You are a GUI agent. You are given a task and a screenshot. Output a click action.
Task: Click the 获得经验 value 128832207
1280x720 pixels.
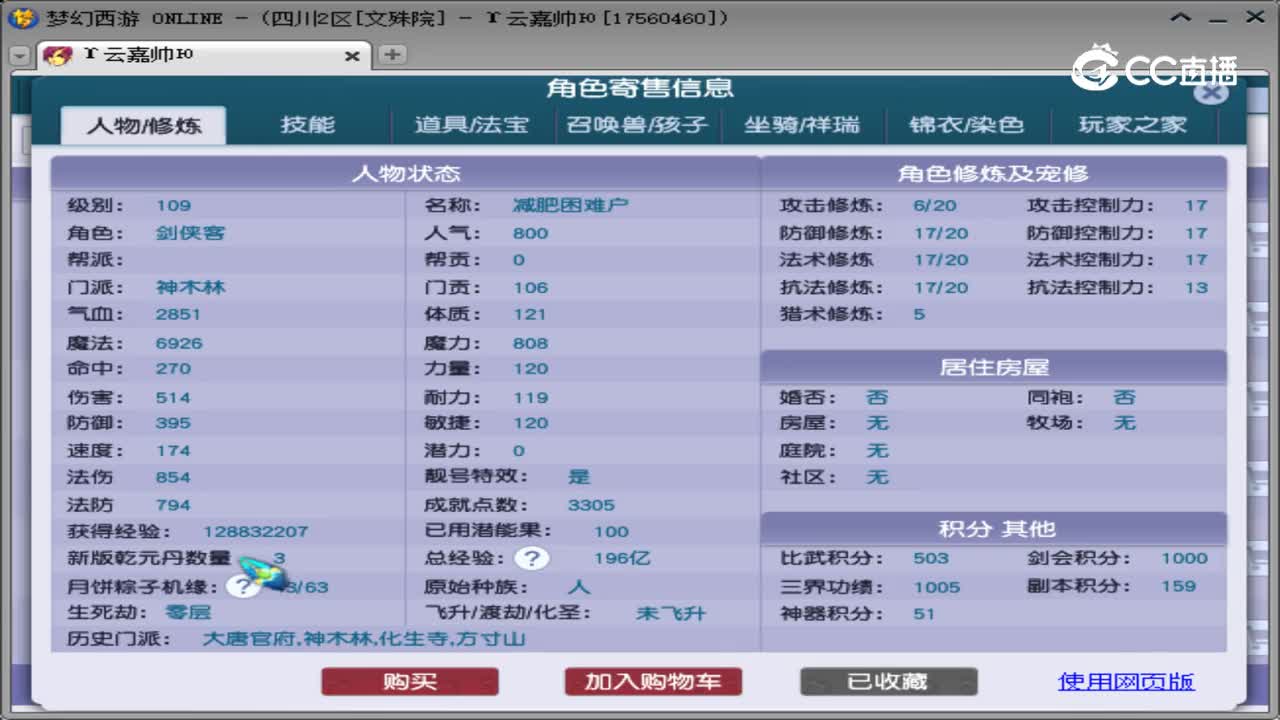[x=255, y=531]
